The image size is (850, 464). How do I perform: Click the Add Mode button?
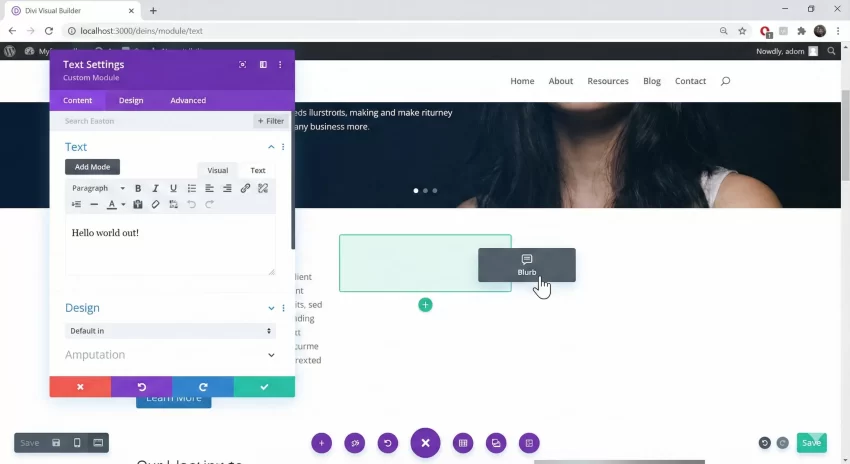(x=92, y=167)
